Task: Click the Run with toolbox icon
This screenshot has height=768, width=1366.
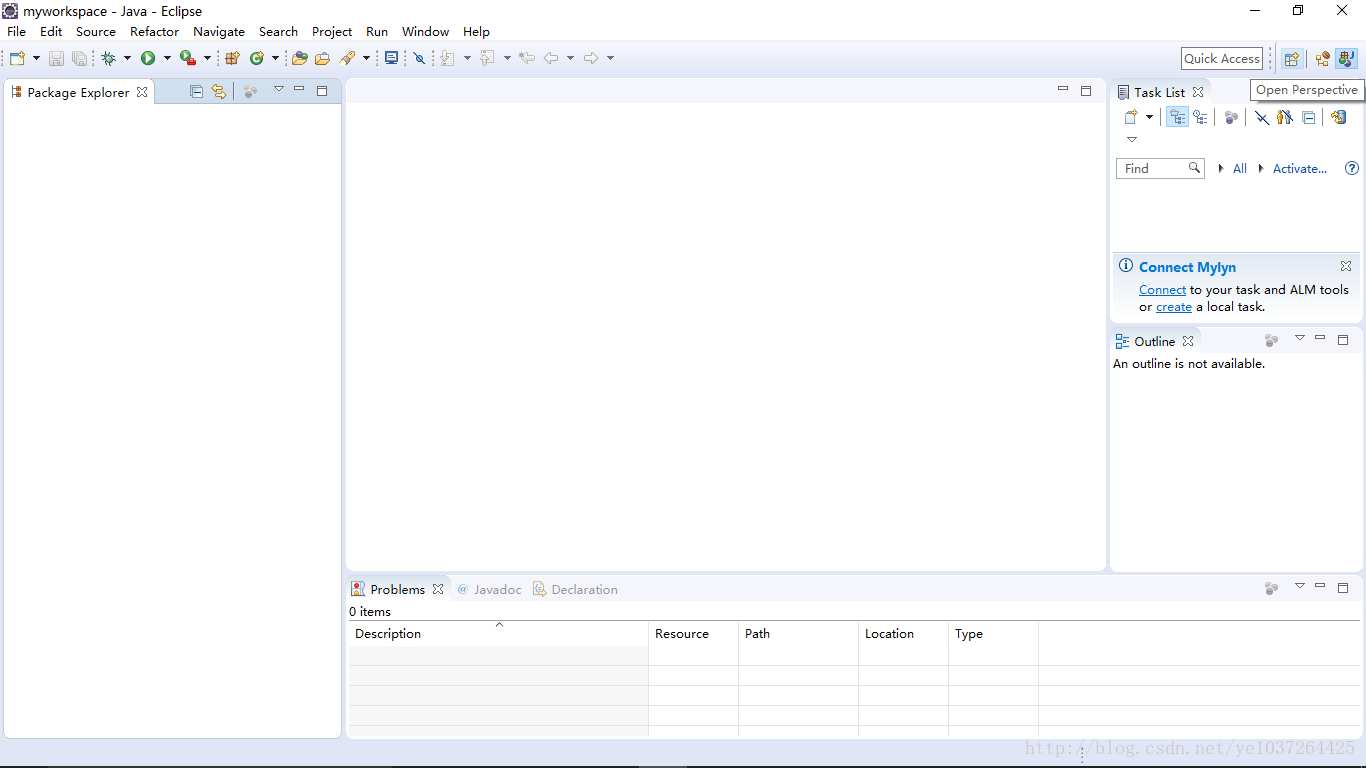Action: click(188, 58)
